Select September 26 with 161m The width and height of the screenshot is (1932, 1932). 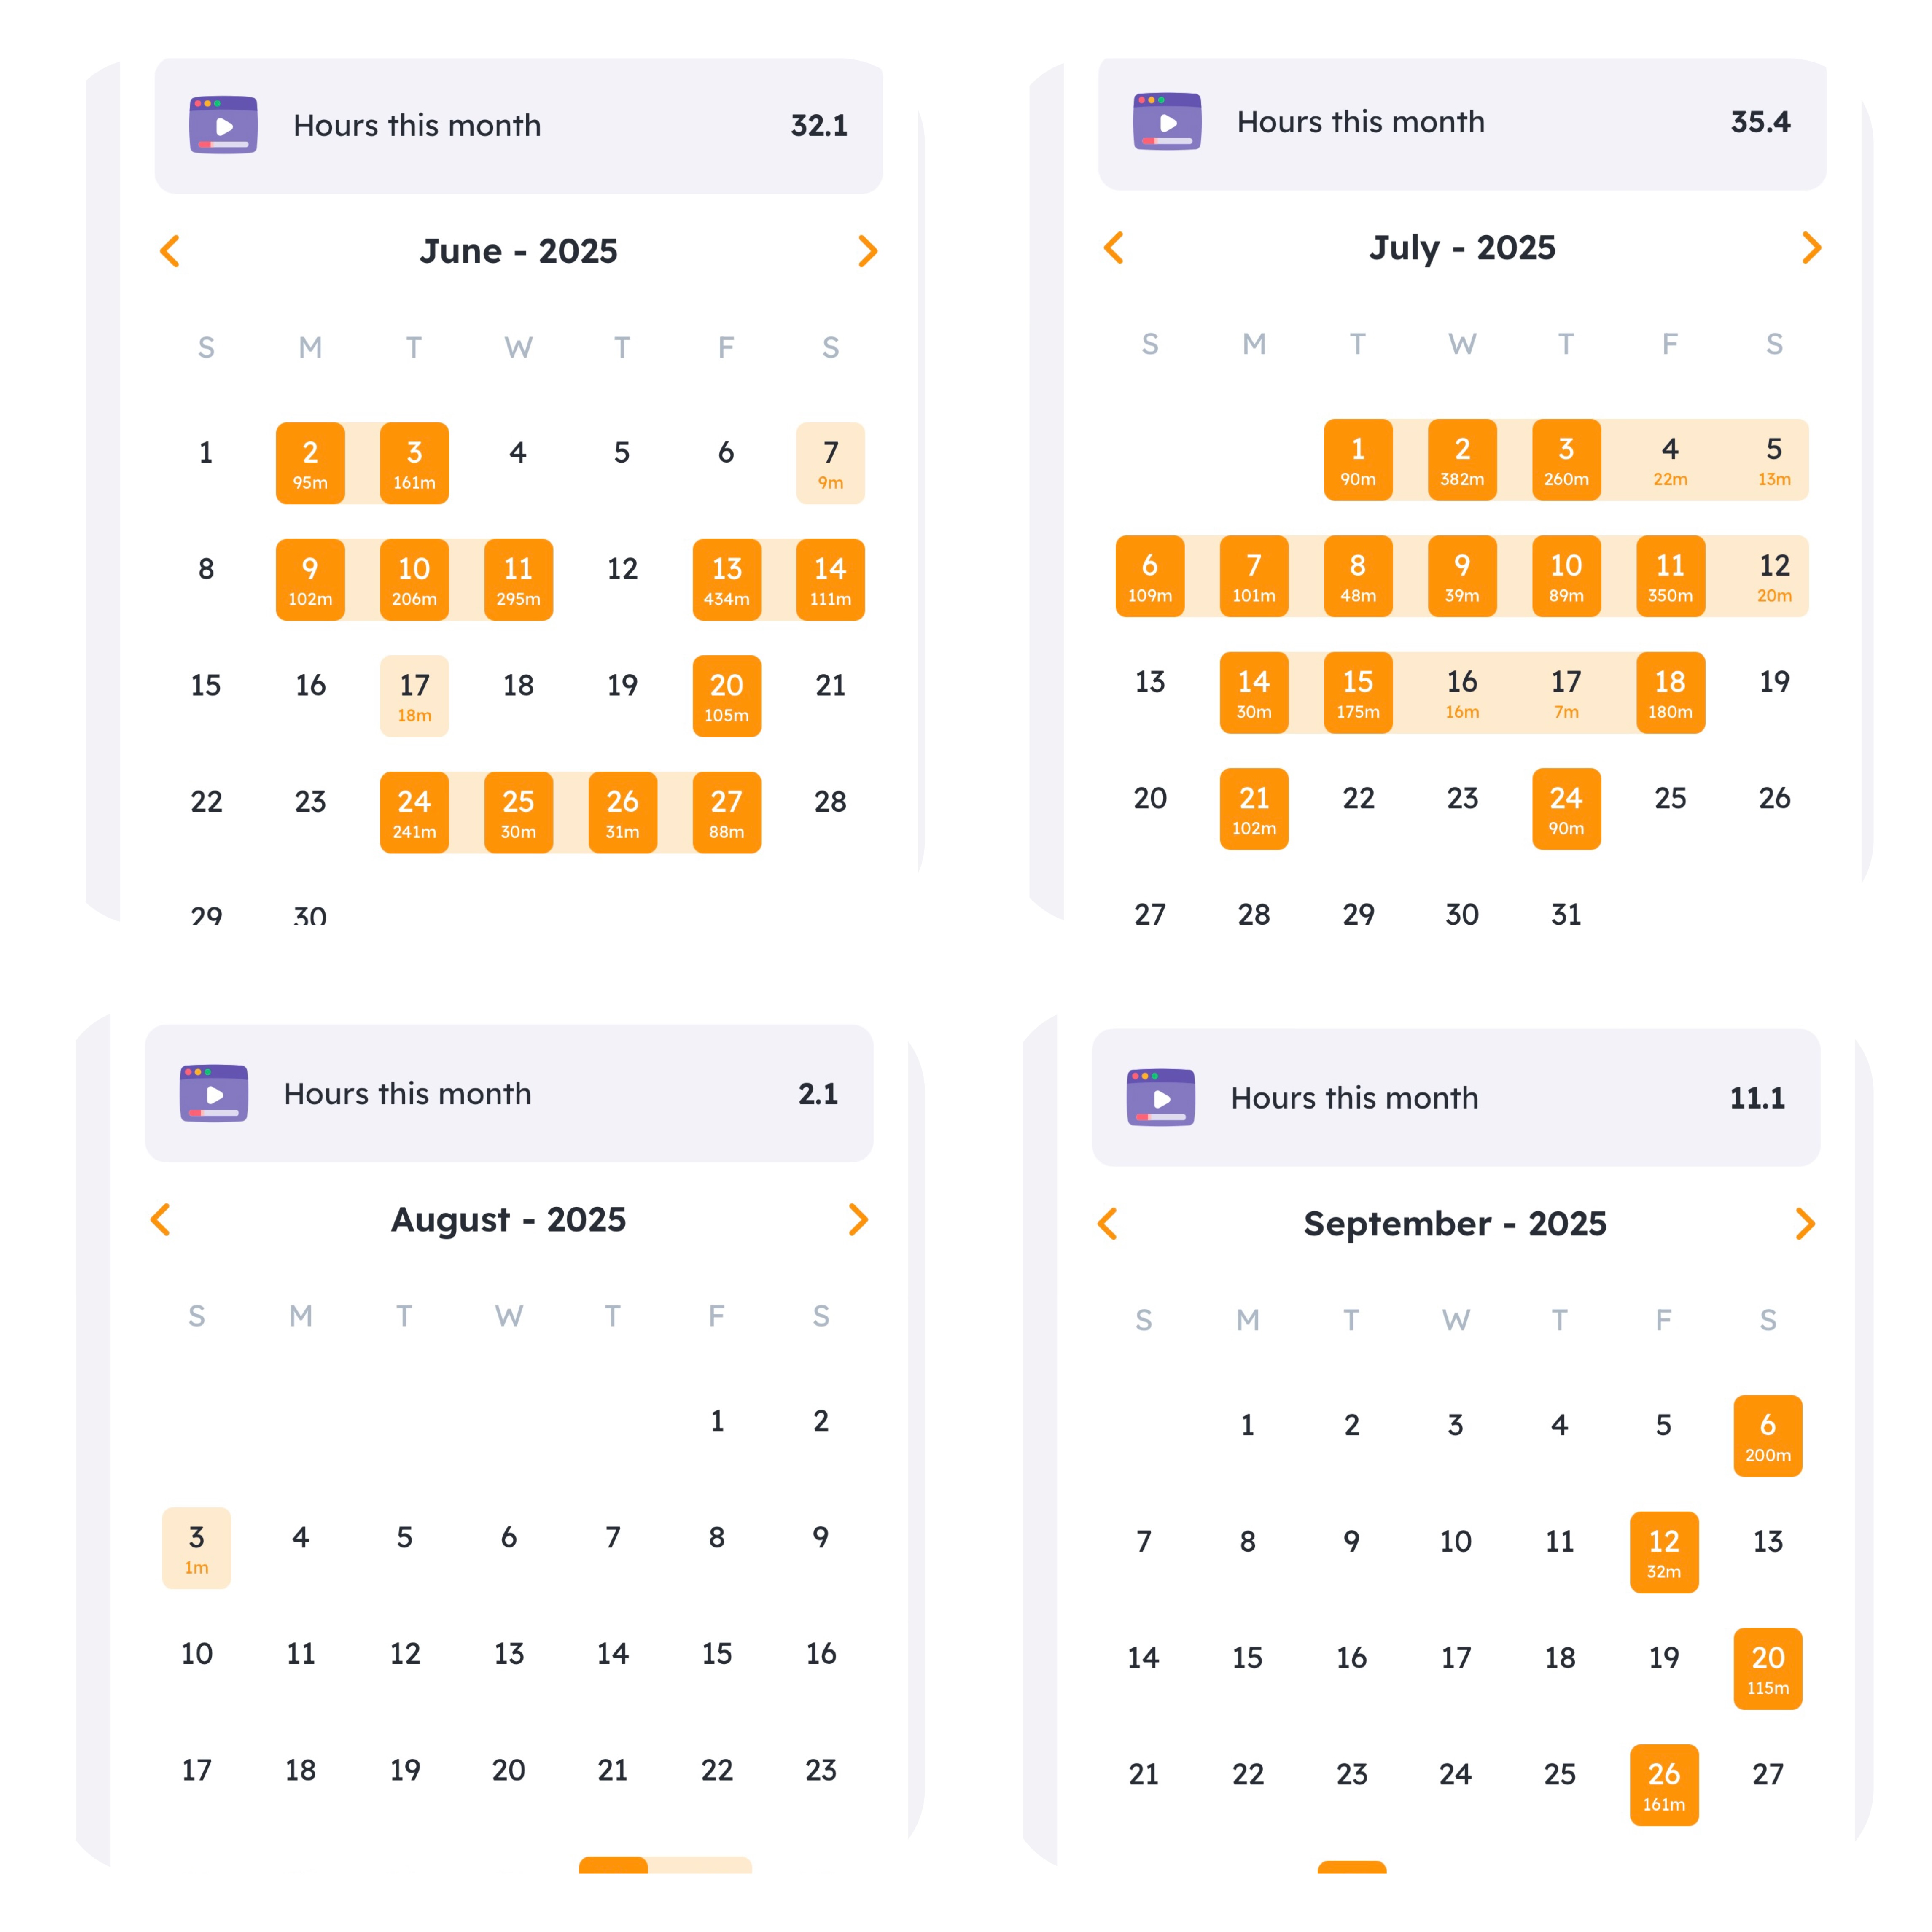(1663, 1785)
